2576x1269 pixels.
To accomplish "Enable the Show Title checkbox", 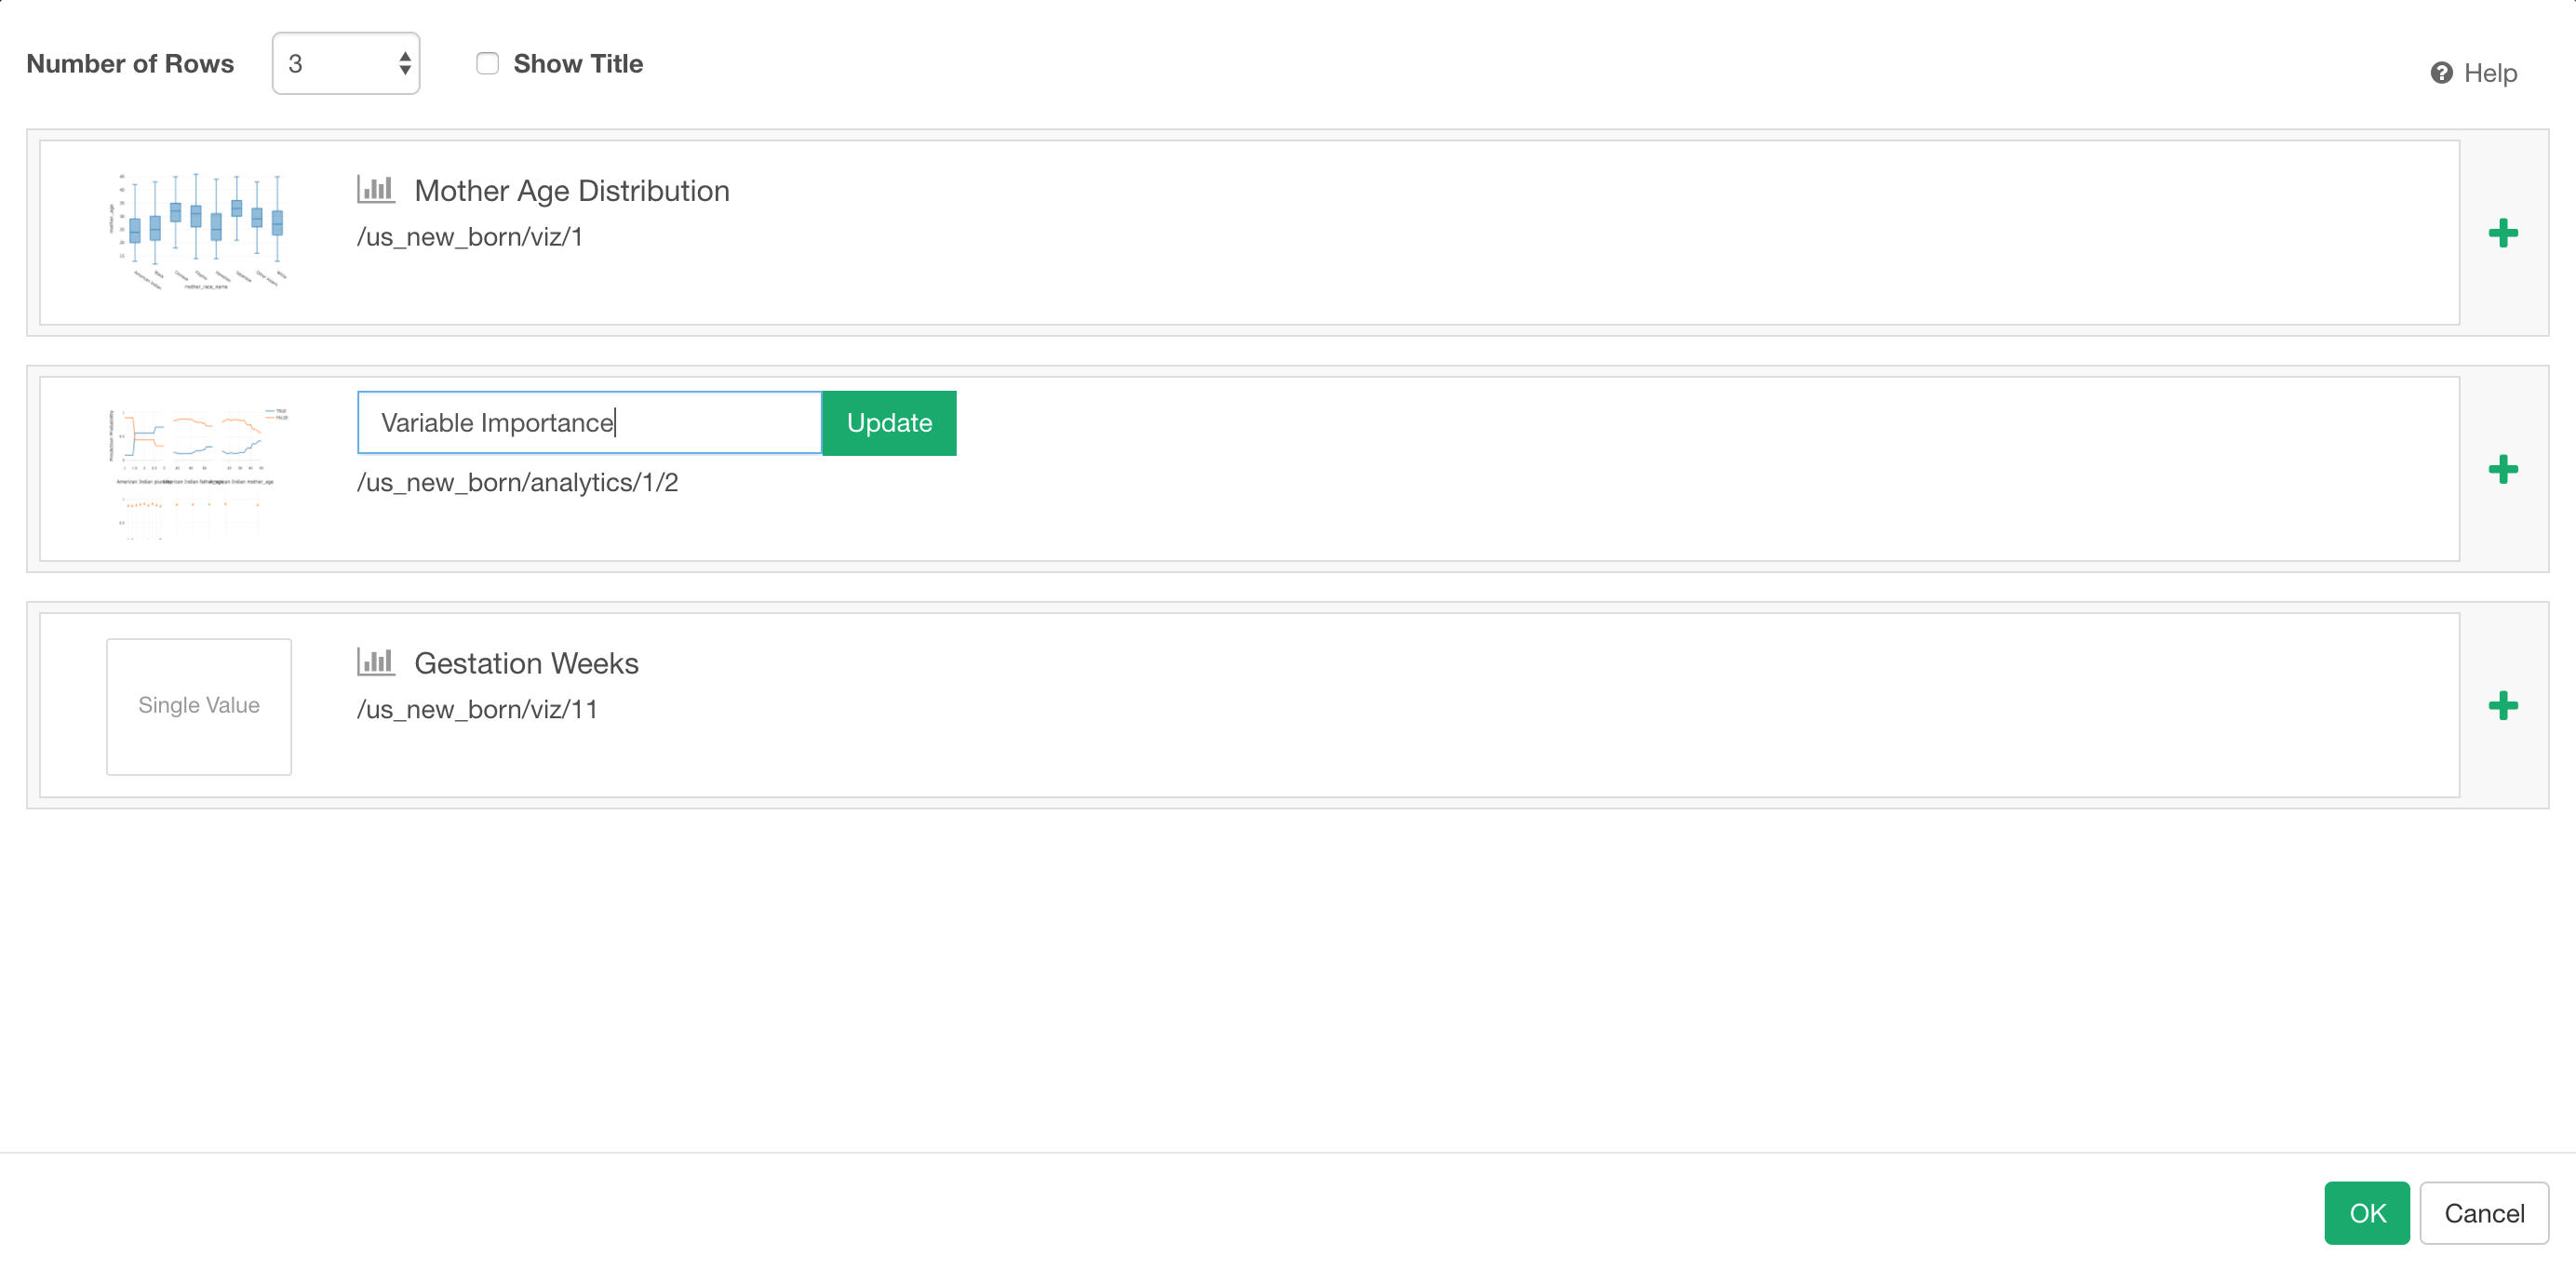I will [x=487, y=63].
